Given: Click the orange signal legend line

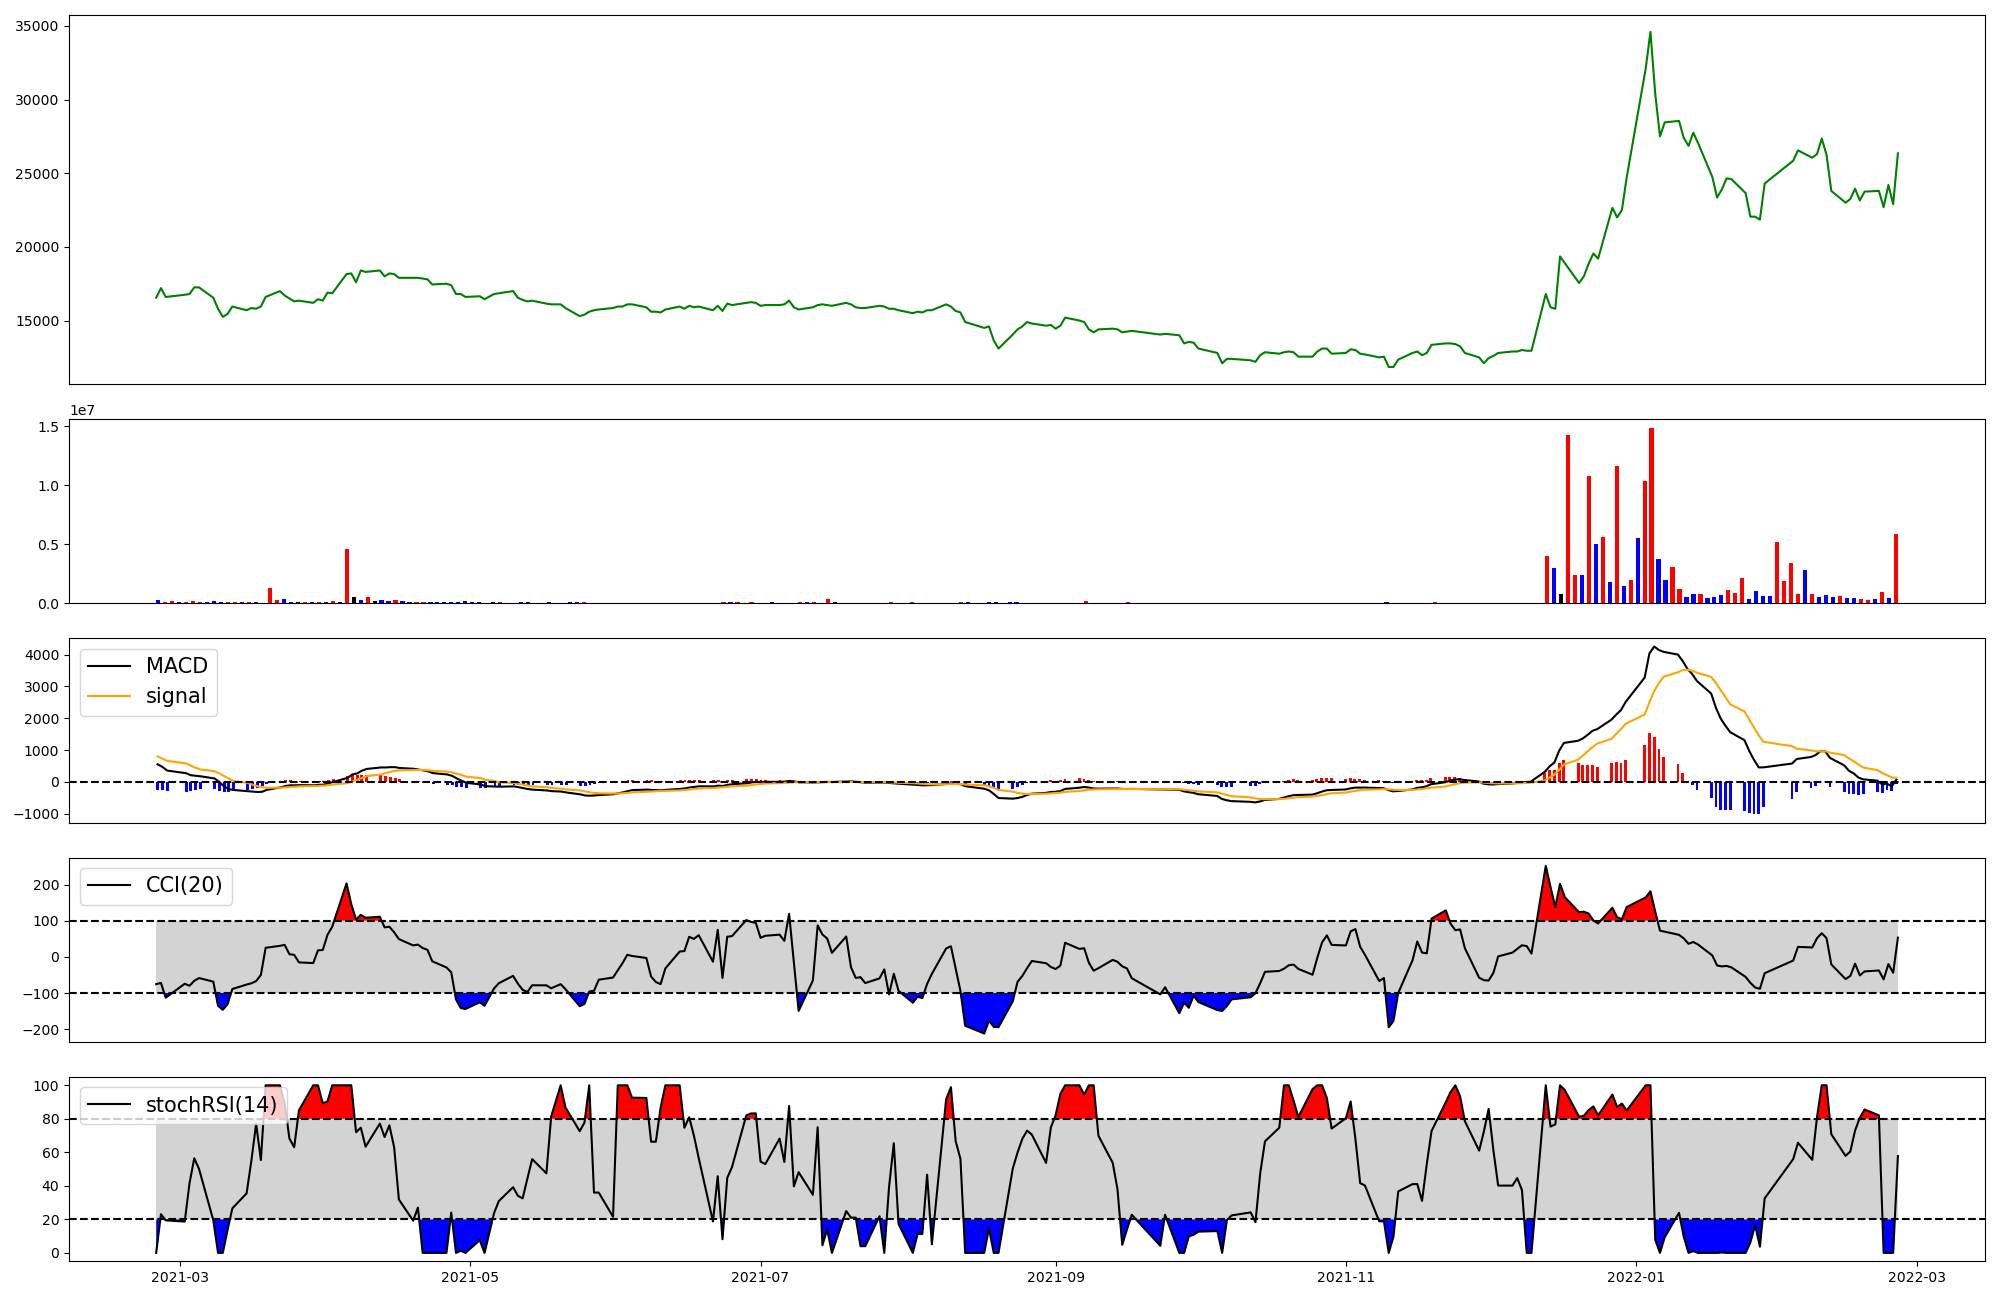Looking at the screenshot, I should tap(109, 696).
